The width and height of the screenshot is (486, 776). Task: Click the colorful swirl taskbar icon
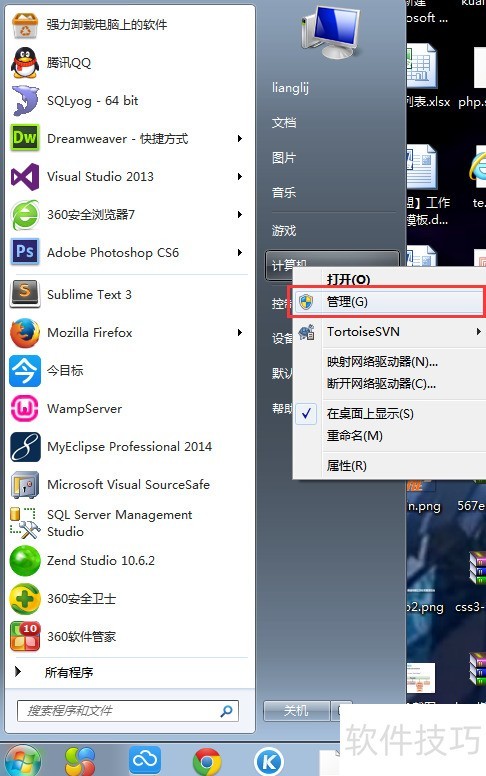coord(79,761)
